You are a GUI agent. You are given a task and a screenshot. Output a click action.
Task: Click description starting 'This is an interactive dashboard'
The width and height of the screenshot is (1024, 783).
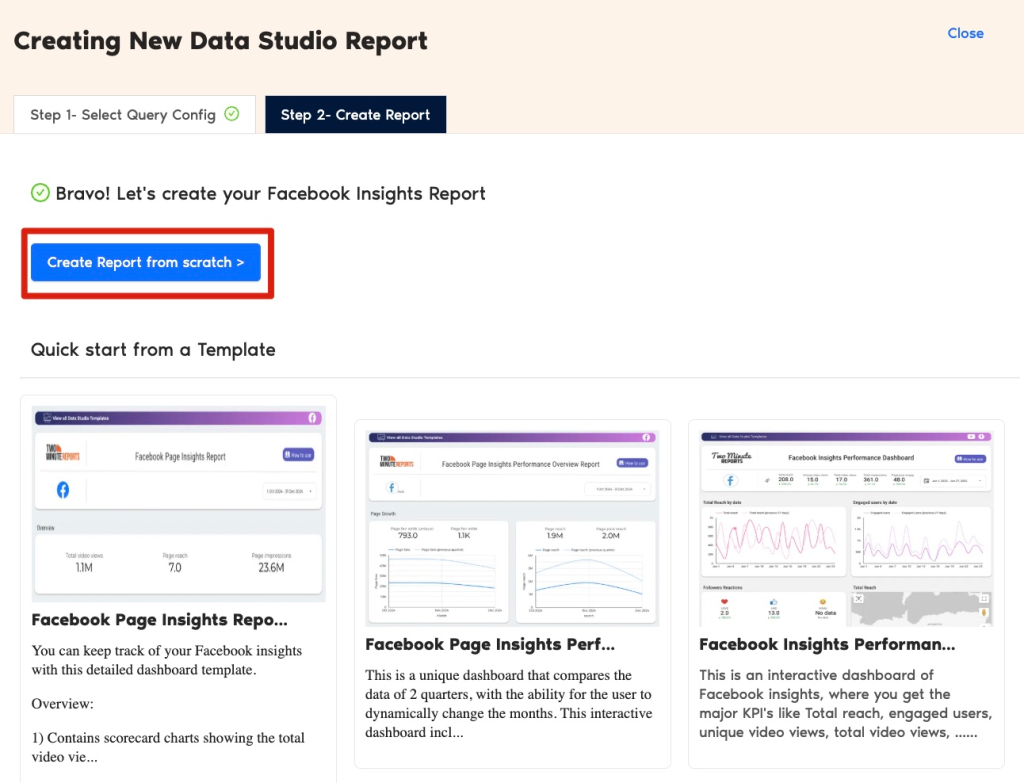846,703
